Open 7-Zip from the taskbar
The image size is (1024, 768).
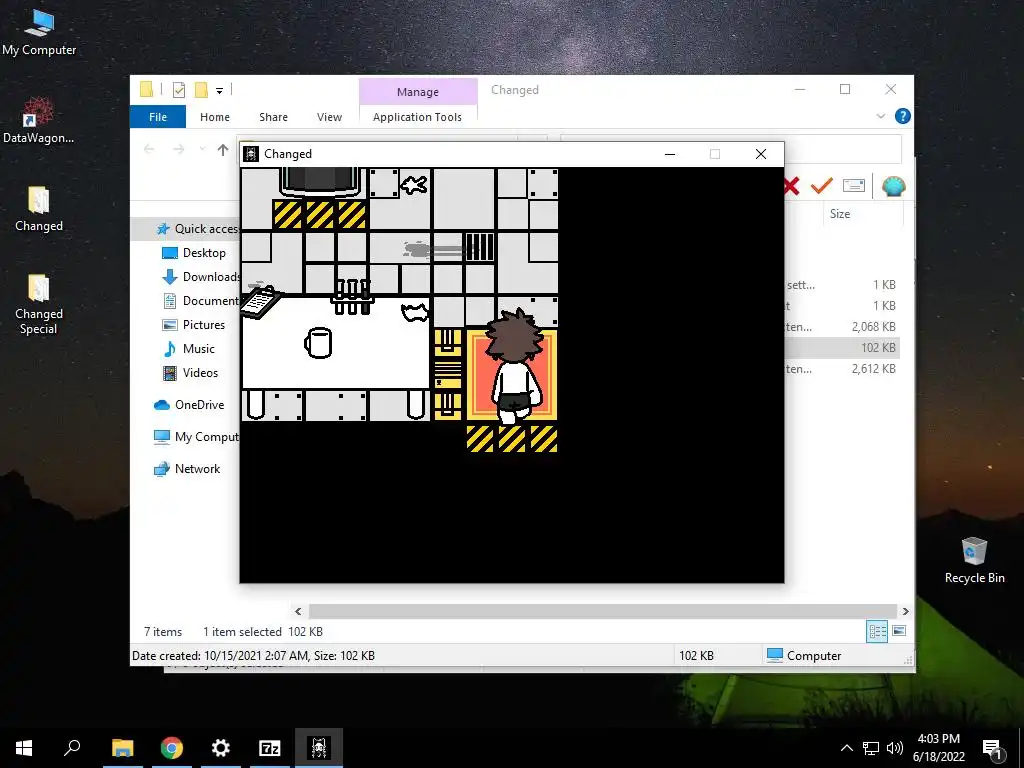[x=270, y=748]
